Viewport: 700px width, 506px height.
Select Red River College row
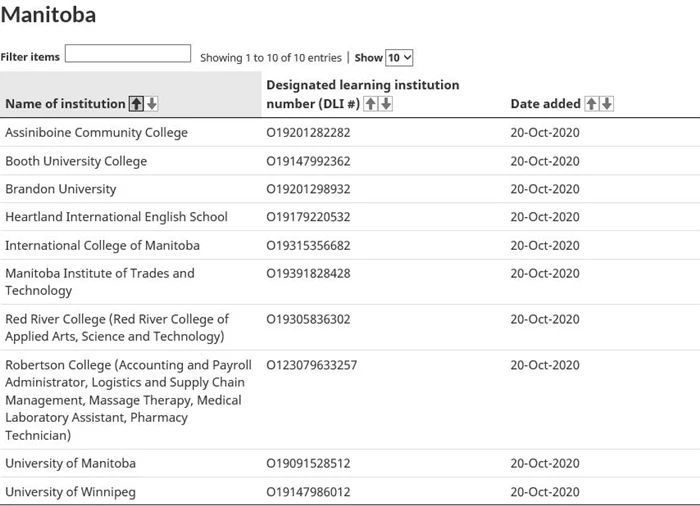[x=350, y=327]
